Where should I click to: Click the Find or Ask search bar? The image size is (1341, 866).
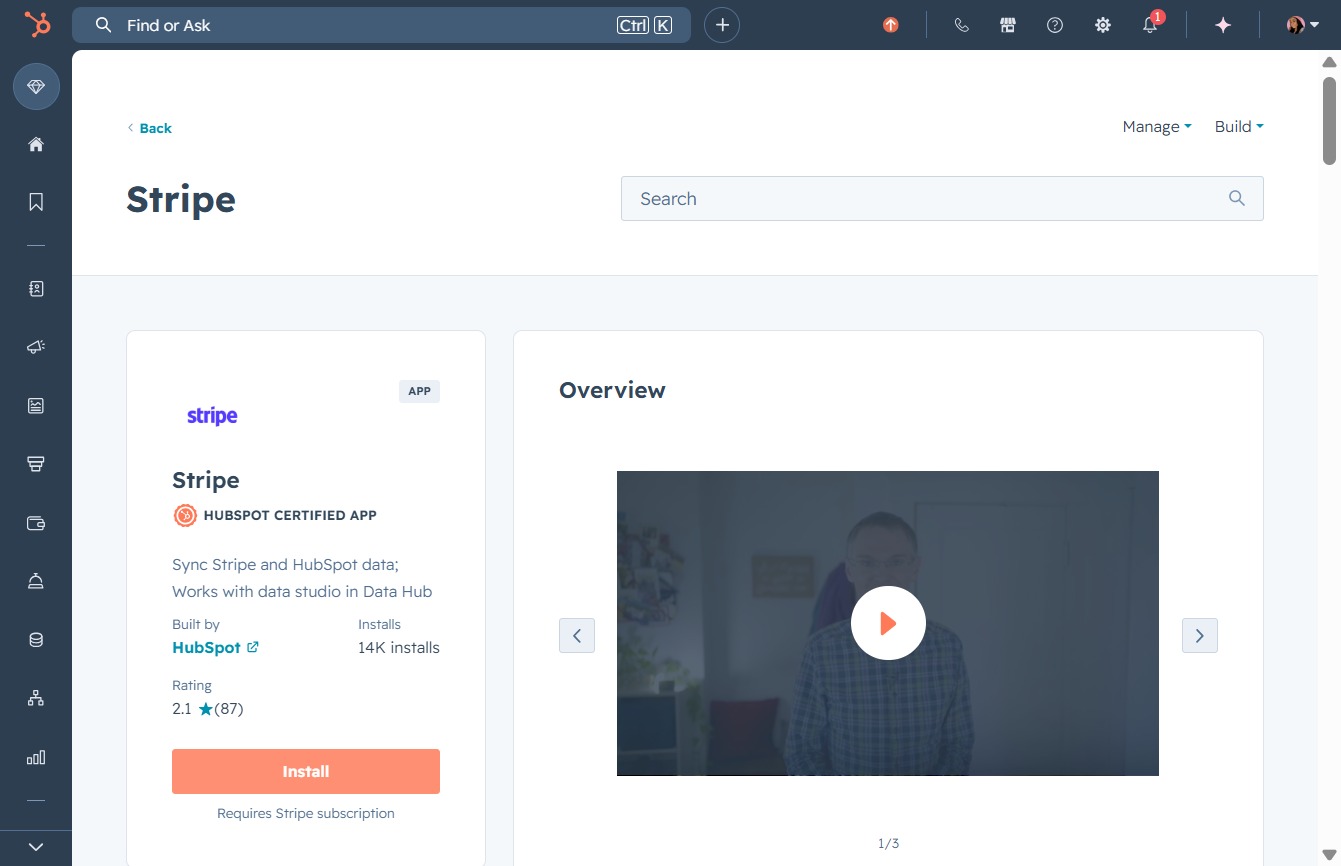381,25
